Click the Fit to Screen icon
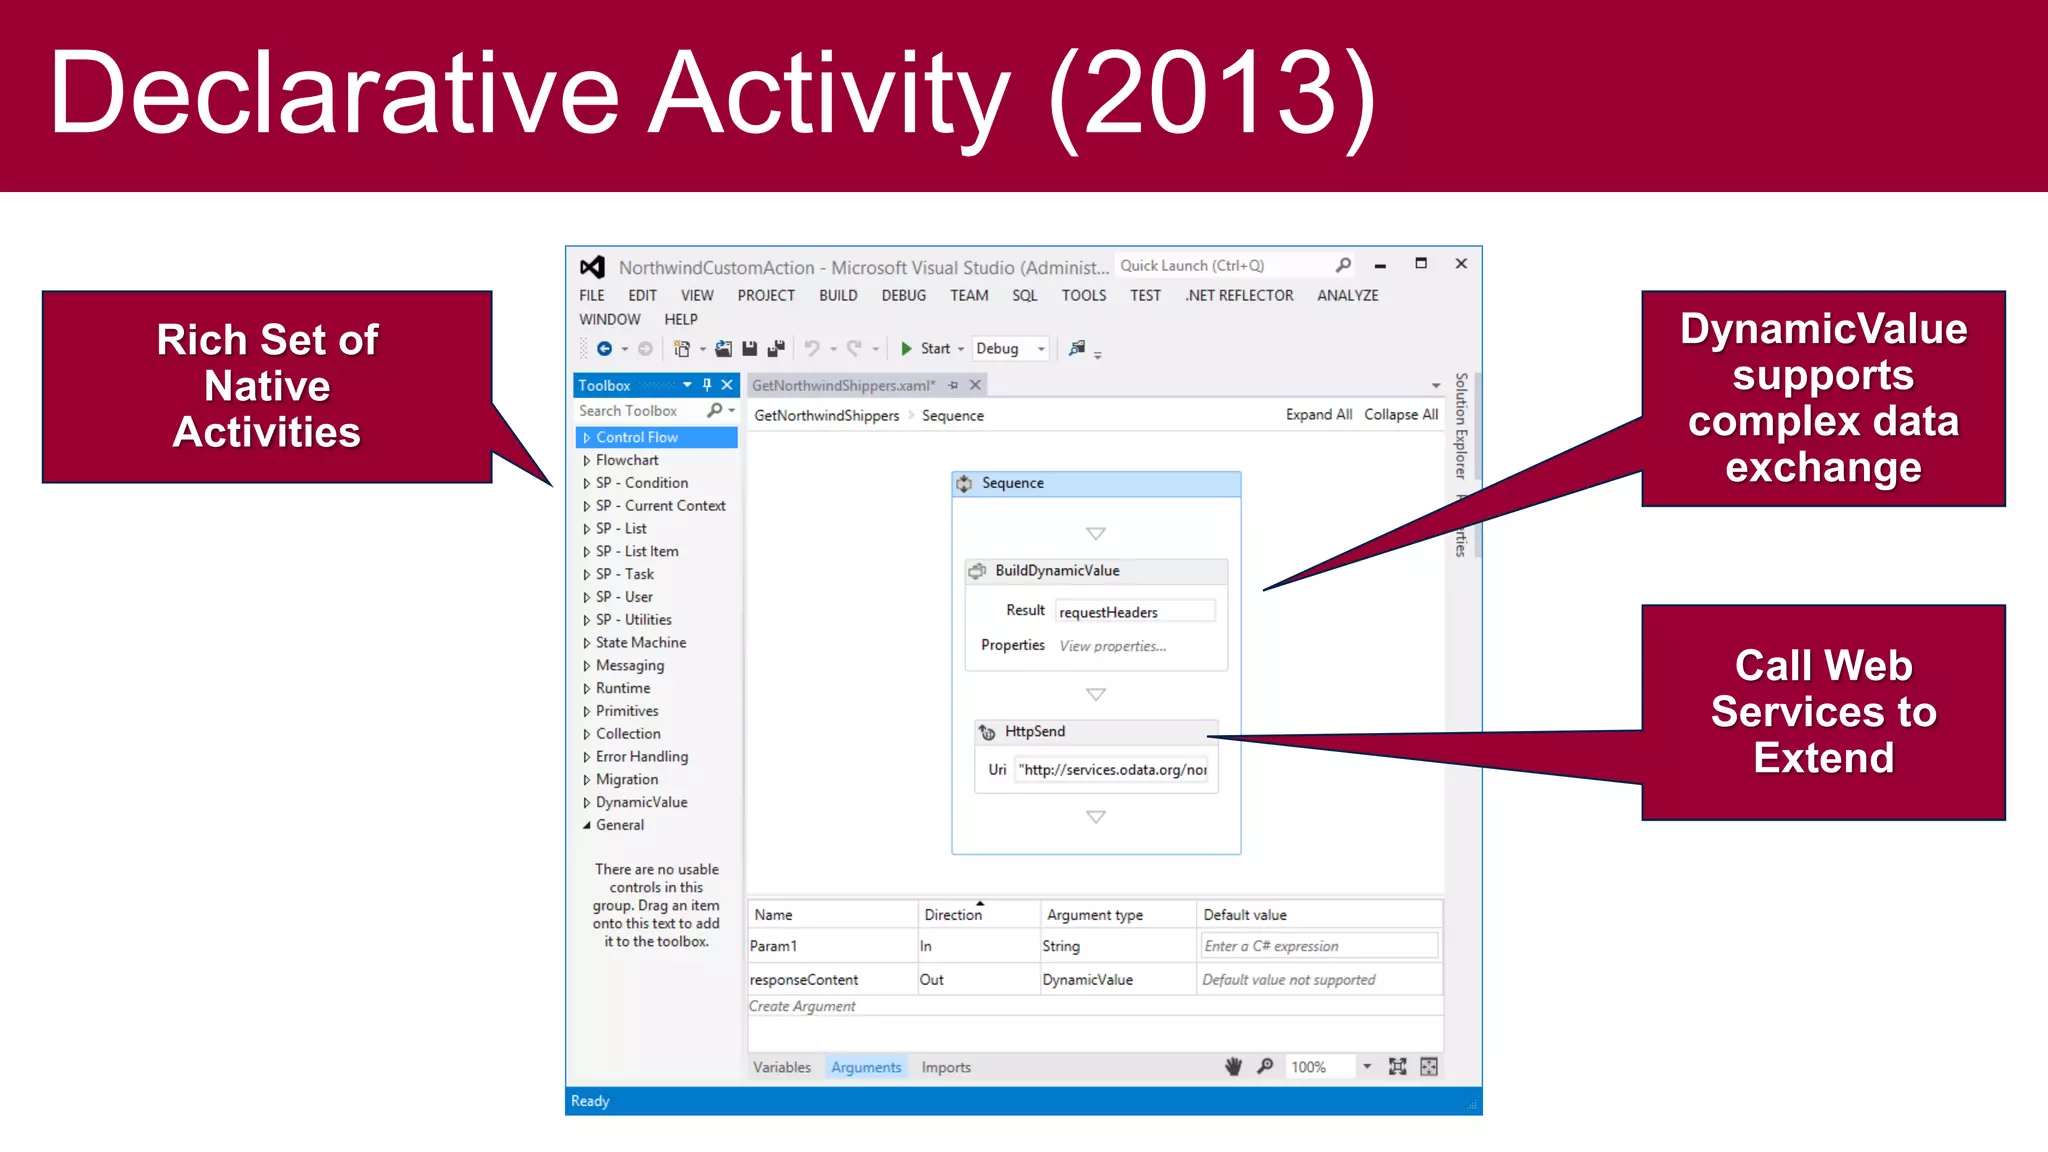Viewport: 2048px width, 1152px height. click(1397, 1067)
